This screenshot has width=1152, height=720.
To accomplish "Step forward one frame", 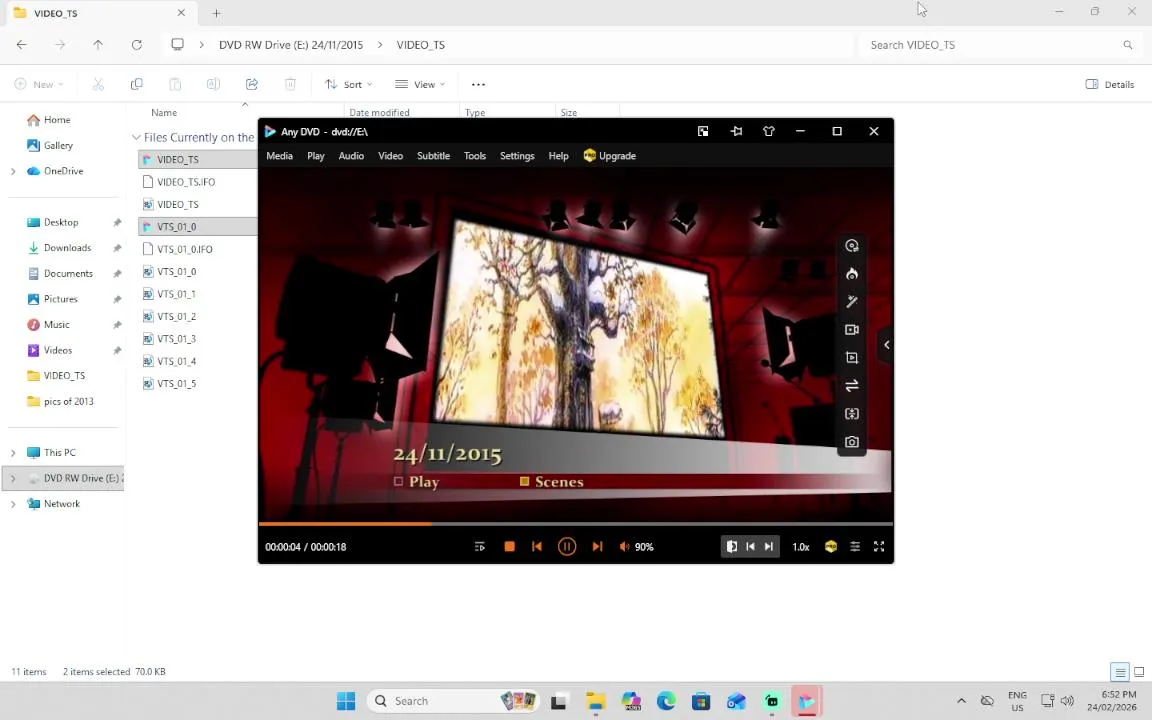I will pos(768,547).
